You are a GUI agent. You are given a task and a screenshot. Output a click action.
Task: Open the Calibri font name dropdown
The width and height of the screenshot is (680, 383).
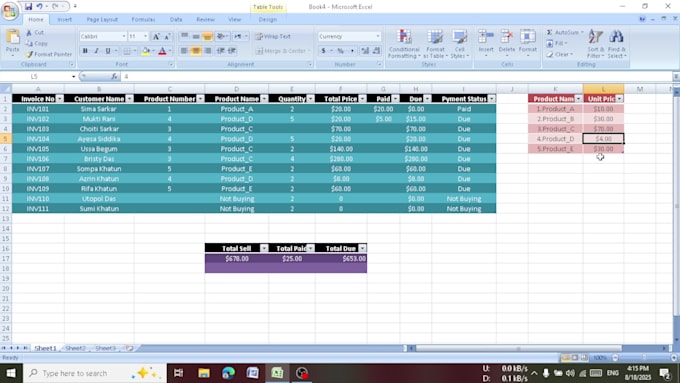(x=124, y=36)
